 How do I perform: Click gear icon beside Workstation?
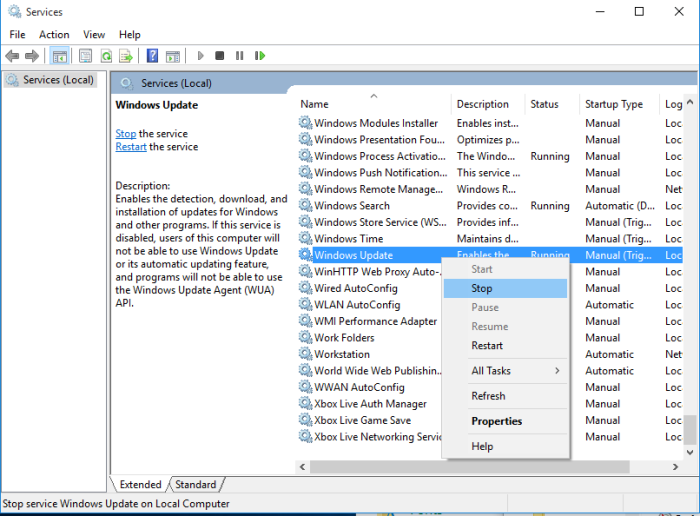305,354
